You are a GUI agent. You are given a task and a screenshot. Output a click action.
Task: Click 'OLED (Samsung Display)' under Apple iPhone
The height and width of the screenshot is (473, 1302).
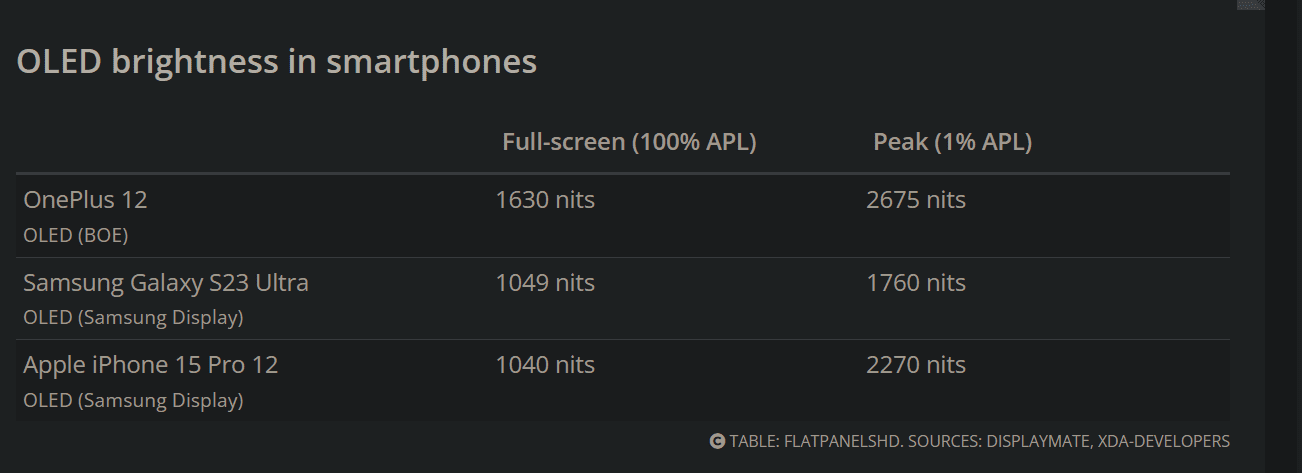pos(133,401)
